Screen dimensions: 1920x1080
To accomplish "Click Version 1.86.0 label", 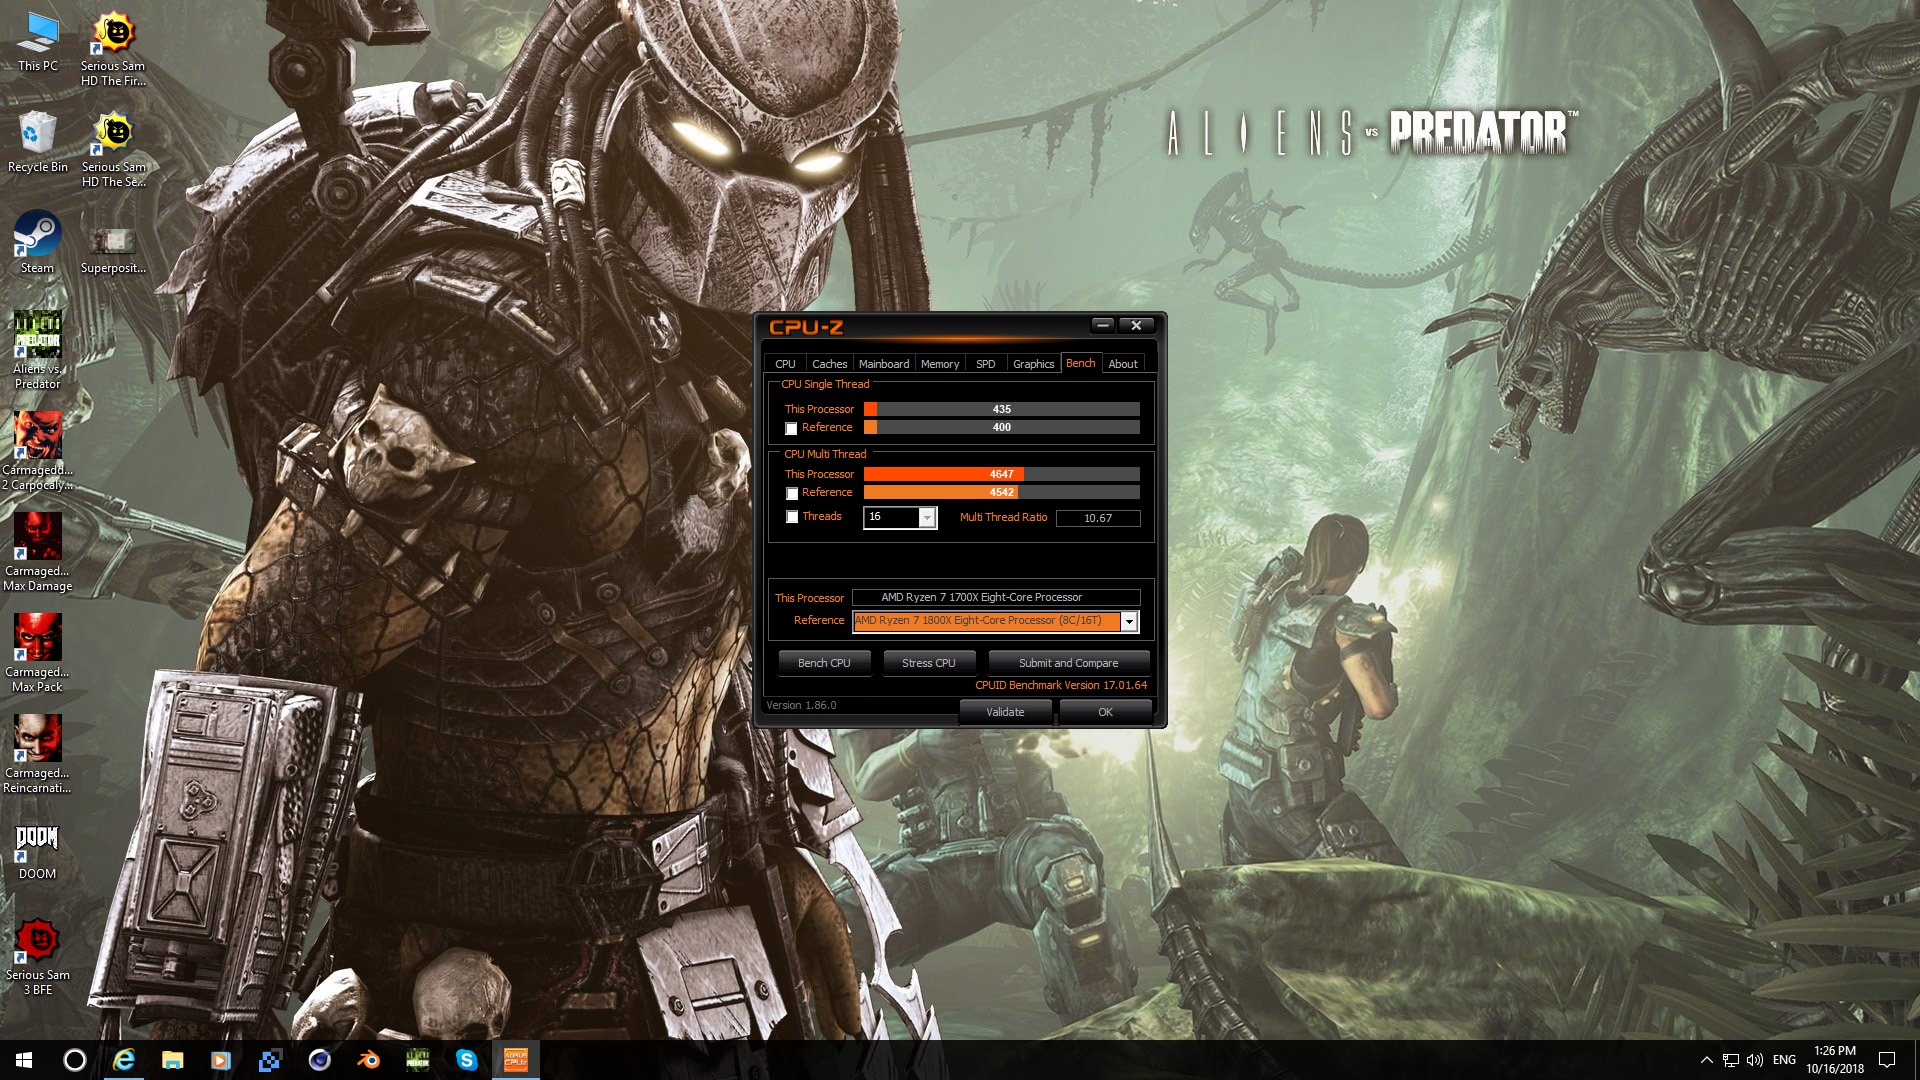I will click(x=801, y=705).
